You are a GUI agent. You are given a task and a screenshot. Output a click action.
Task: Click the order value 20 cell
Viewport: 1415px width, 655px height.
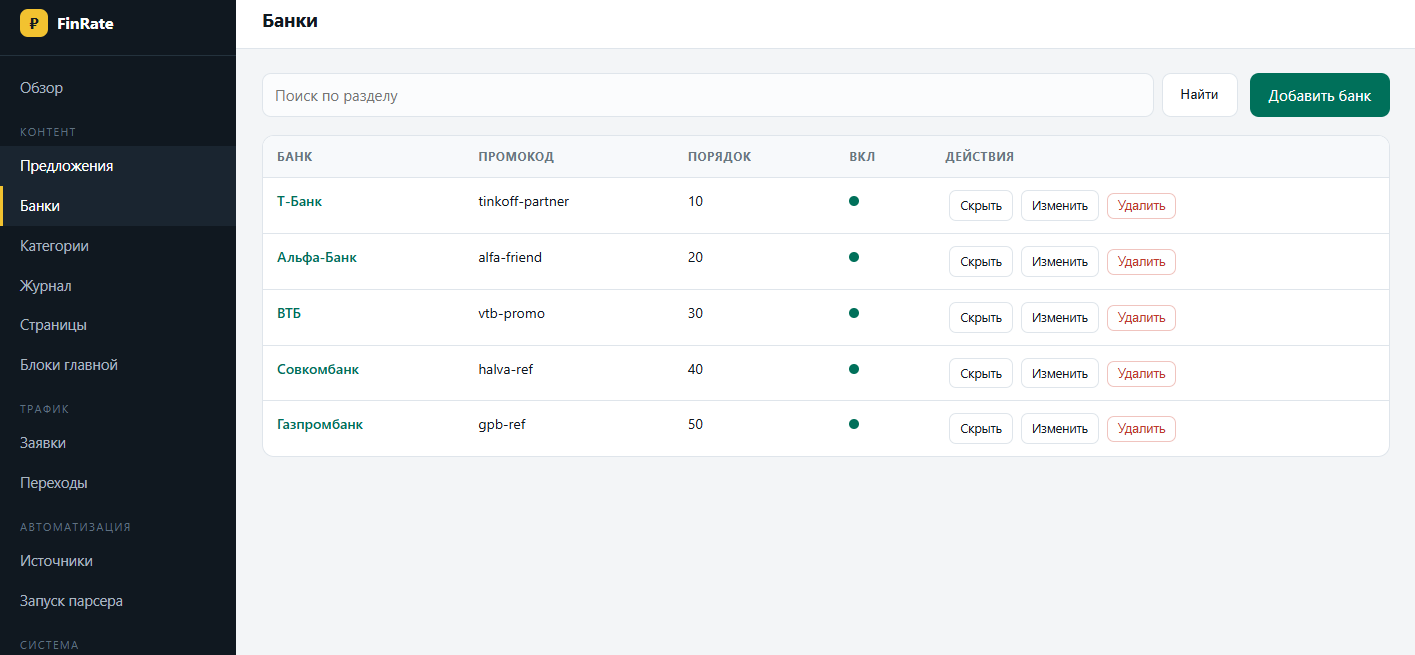pyautogui.click(x=695, y=257)
